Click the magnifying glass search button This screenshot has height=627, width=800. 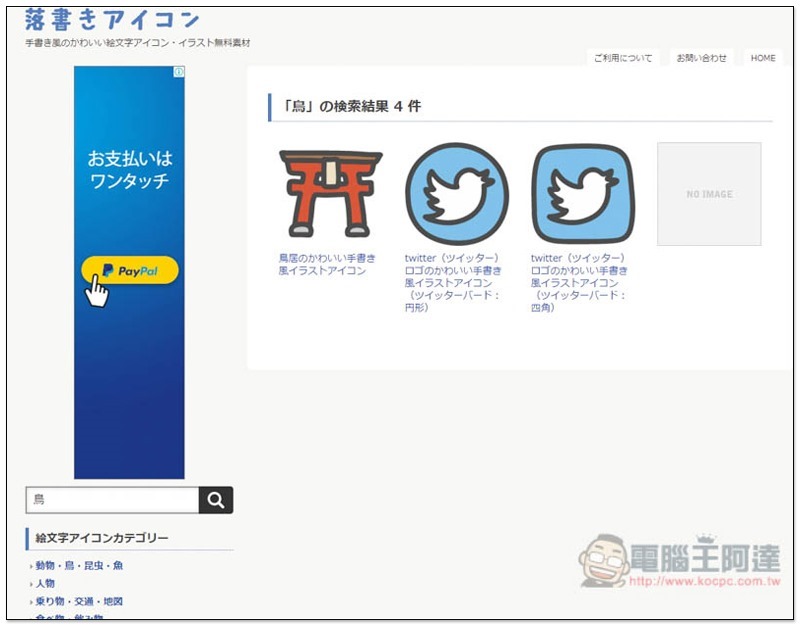click(x=216, y=500)
